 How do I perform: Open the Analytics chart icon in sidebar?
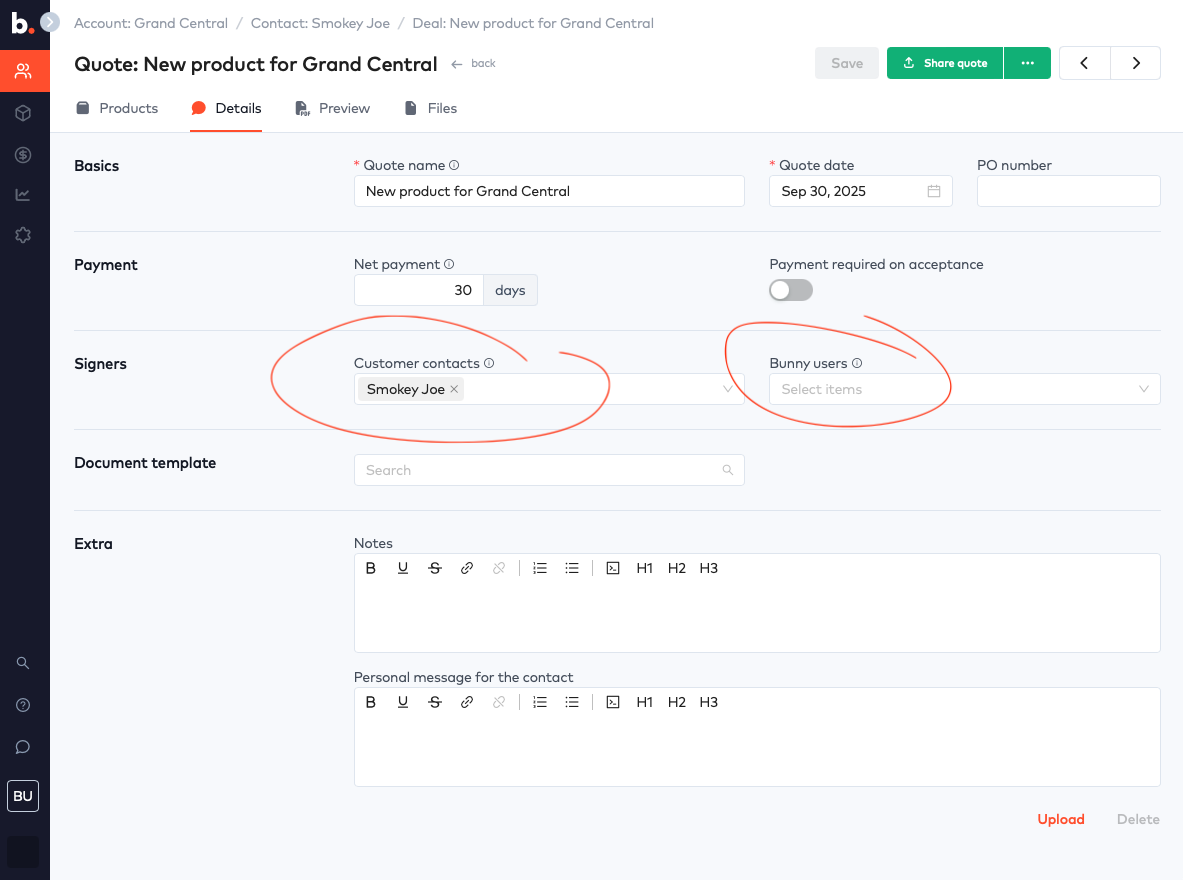click(23, 195)
